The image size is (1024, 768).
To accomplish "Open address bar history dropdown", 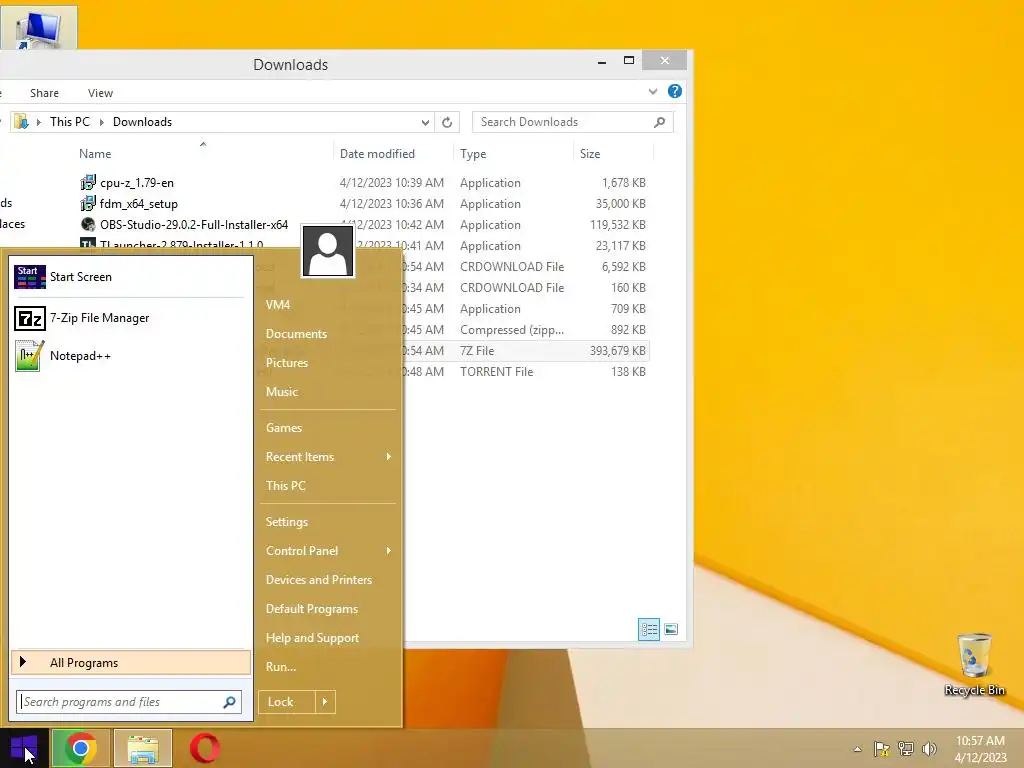I will click(x=425, y=122).
